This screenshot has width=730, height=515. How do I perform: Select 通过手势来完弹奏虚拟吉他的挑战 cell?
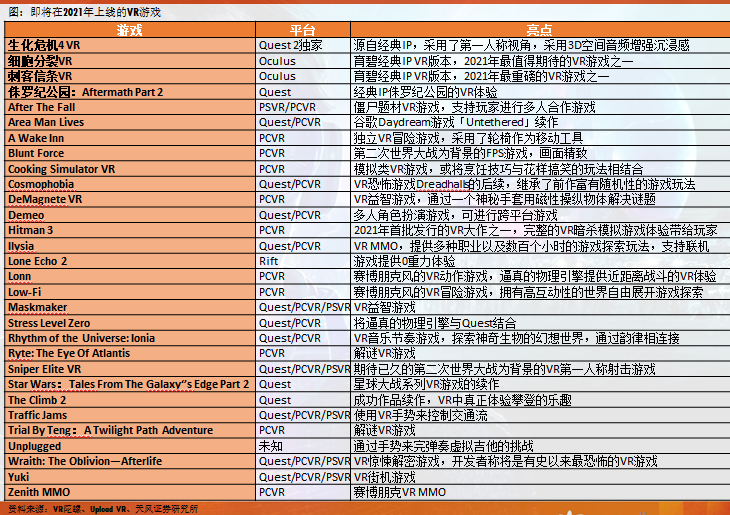click(x=541, y=446)
